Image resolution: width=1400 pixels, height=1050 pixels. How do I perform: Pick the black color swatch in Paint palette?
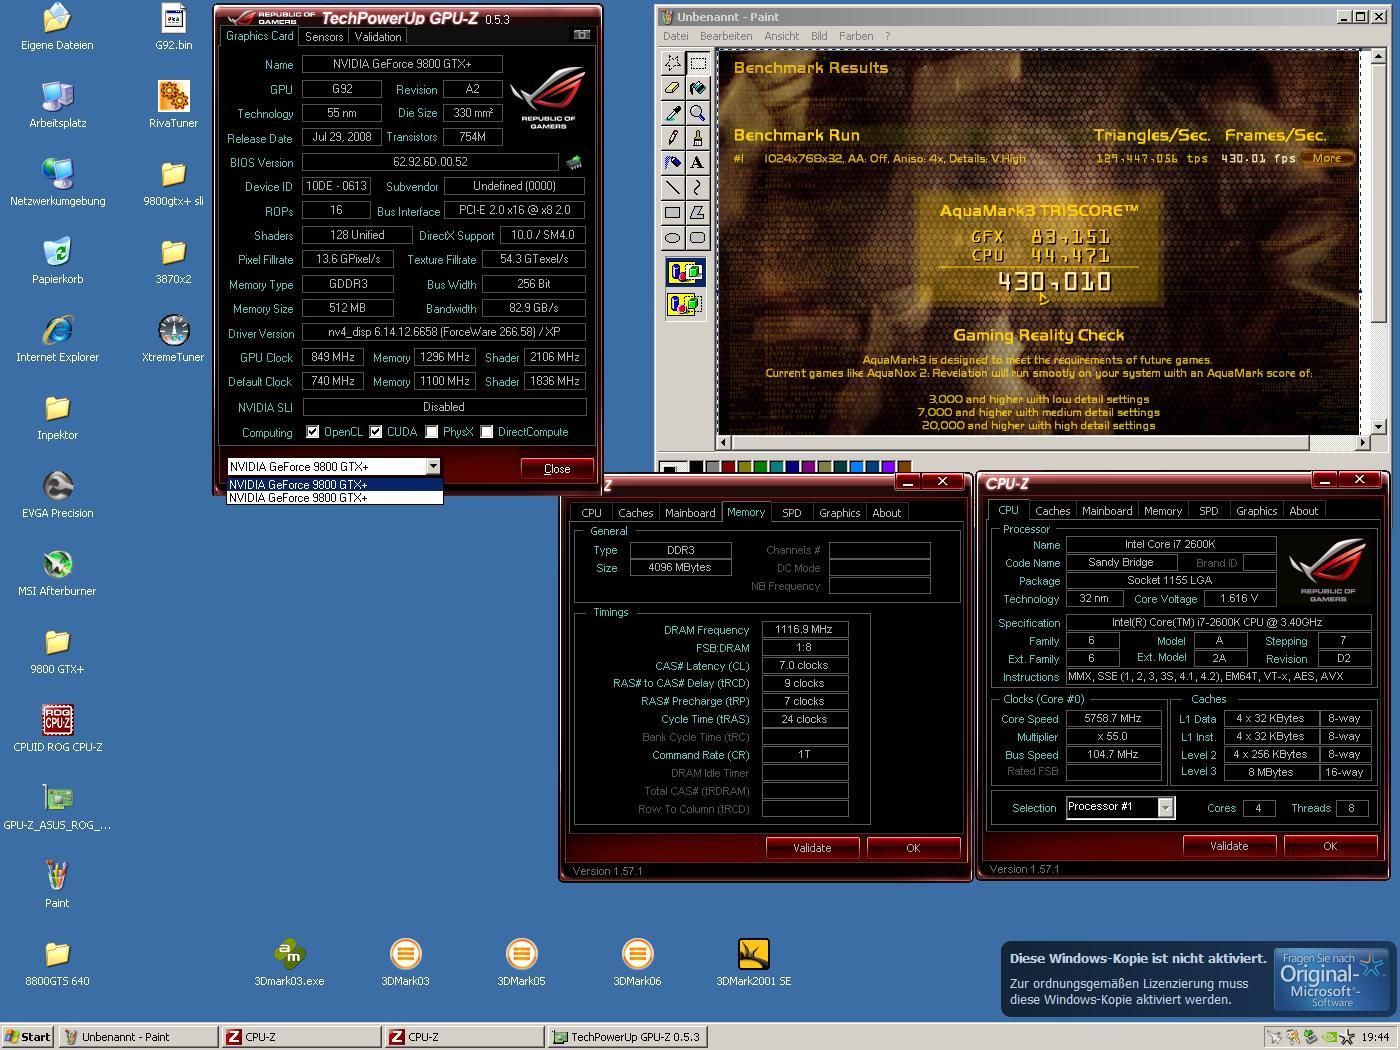696,467
